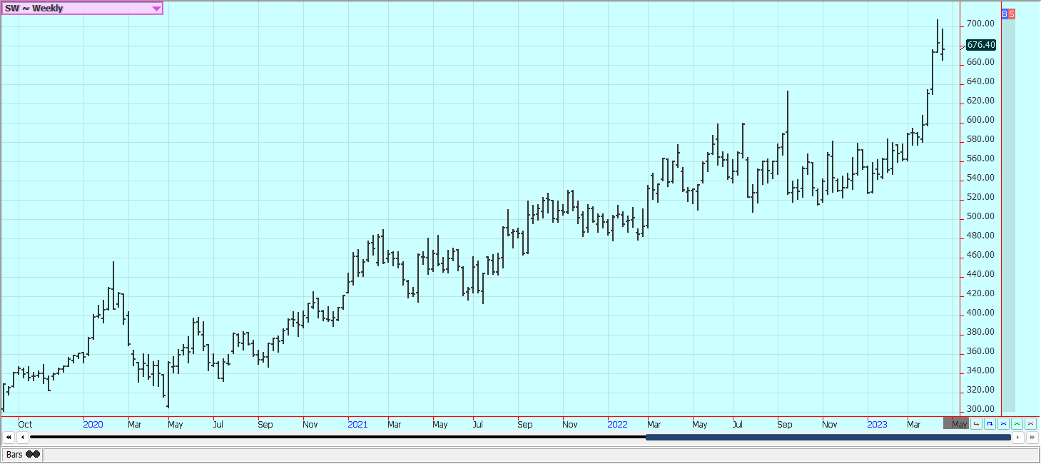This screenshot has height=464, width=1042.
Task: Click the first Oct label on the time axis
Action: point(25,423)
